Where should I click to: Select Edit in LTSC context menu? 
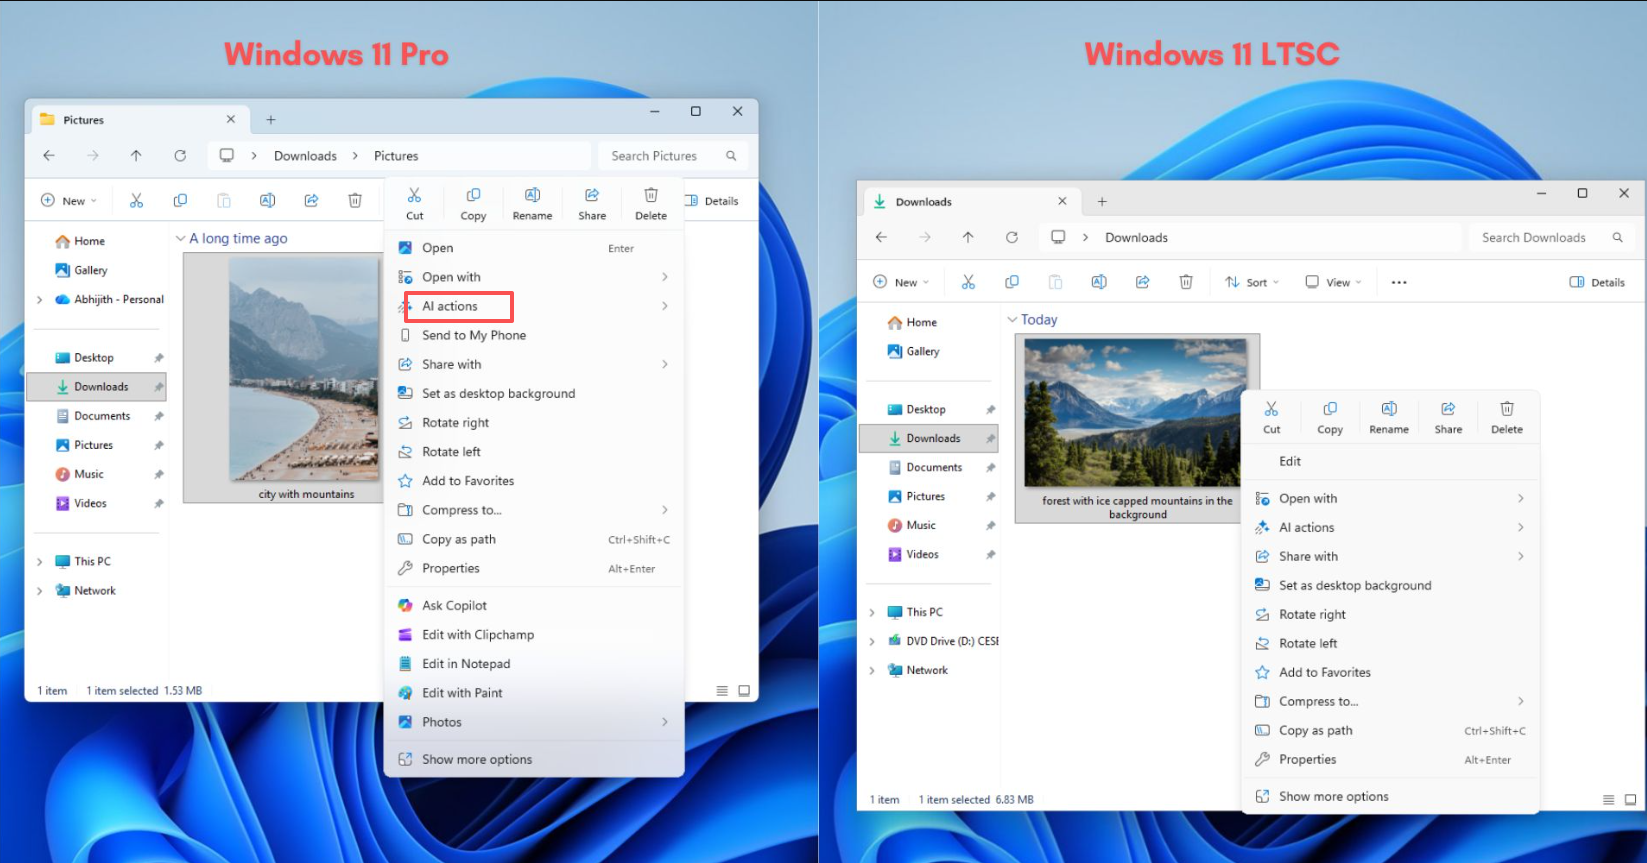1390,461
